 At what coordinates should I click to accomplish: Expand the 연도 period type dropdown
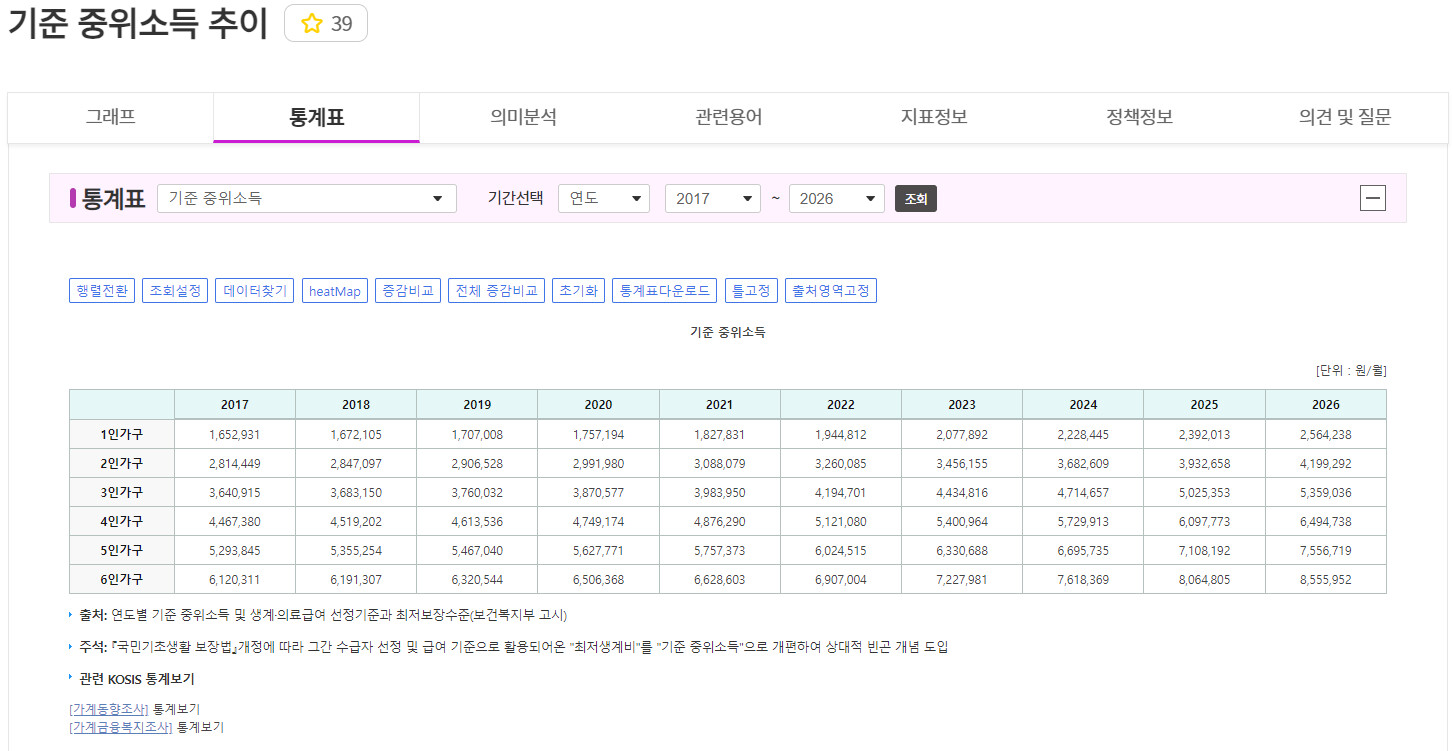[604, 198]
